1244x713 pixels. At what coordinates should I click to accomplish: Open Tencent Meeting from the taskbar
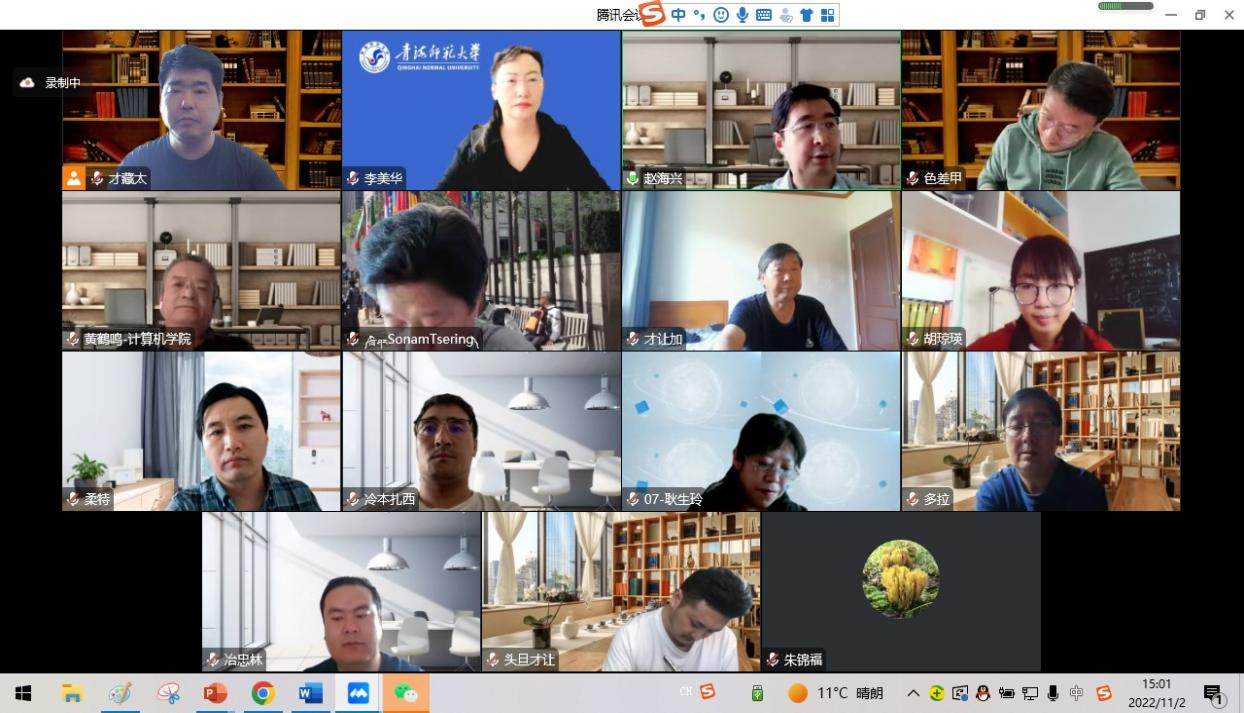coord(358,693)
